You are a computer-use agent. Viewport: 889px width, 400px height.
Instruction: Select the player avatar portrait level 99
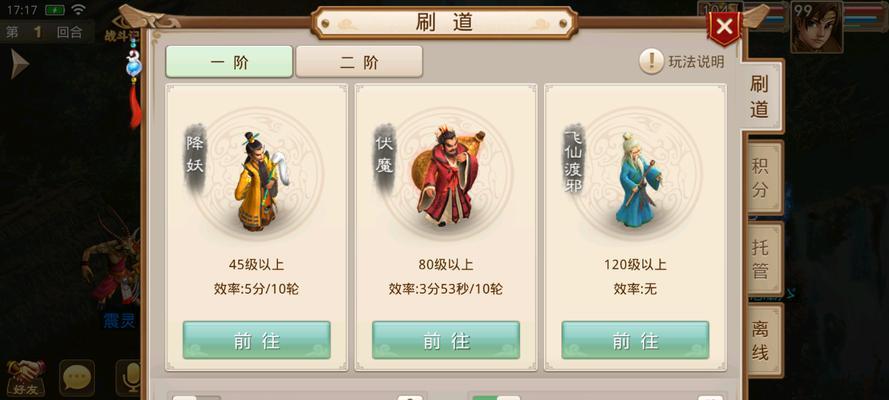coord(816,27)
